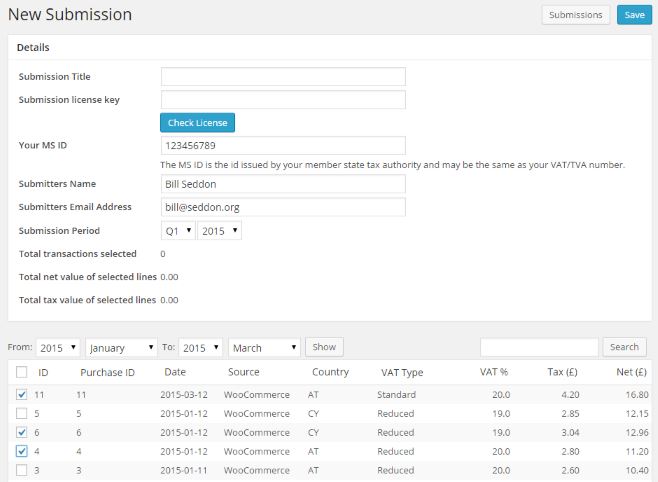Open the Submission Period quarter dropdown
This screenshot has height=482, width=658.
(x=178, y=231)
